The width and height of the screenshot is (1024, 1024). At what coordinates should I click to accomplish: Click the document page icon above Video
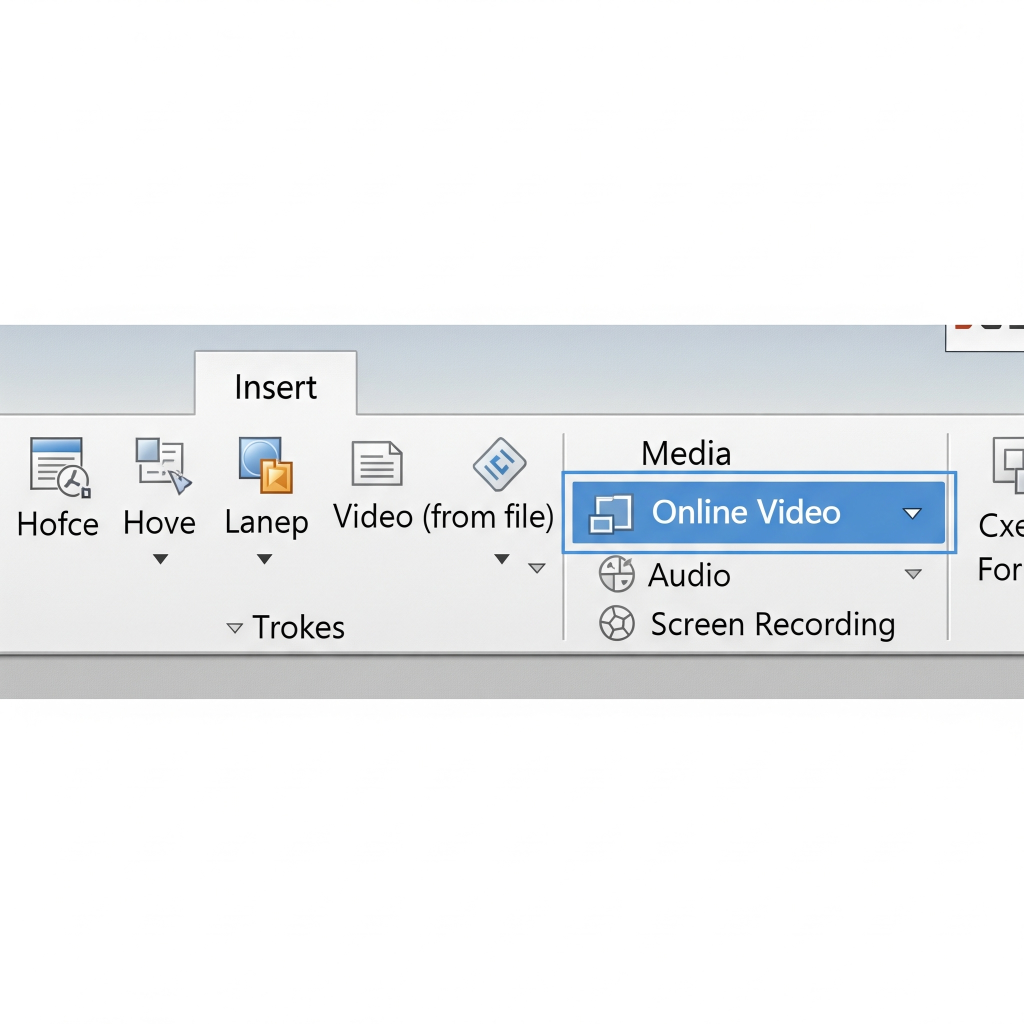pyautogui.click(x=377, y=464)
